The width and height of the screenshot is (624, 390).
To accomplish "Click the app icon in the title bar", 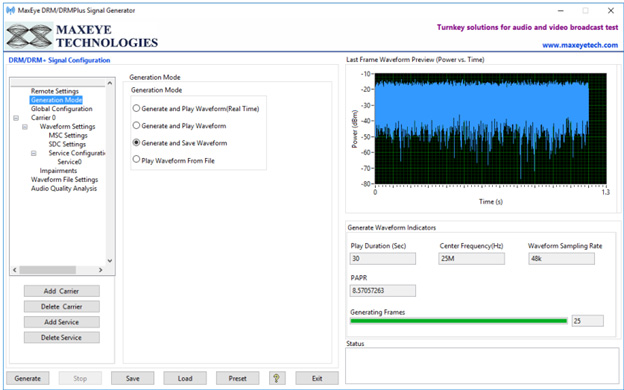I will (11, 10).
